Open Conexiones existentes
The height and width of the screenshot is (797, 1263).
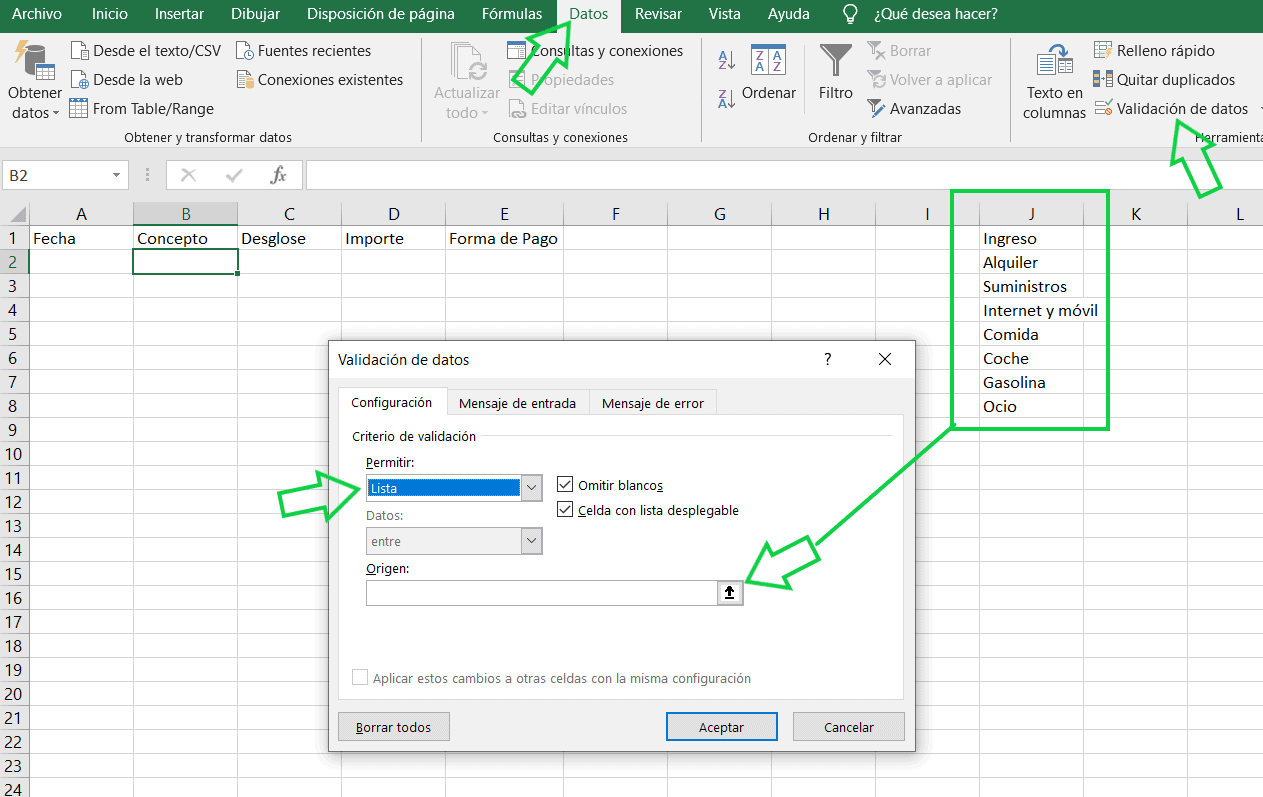(x=320, y=80)
